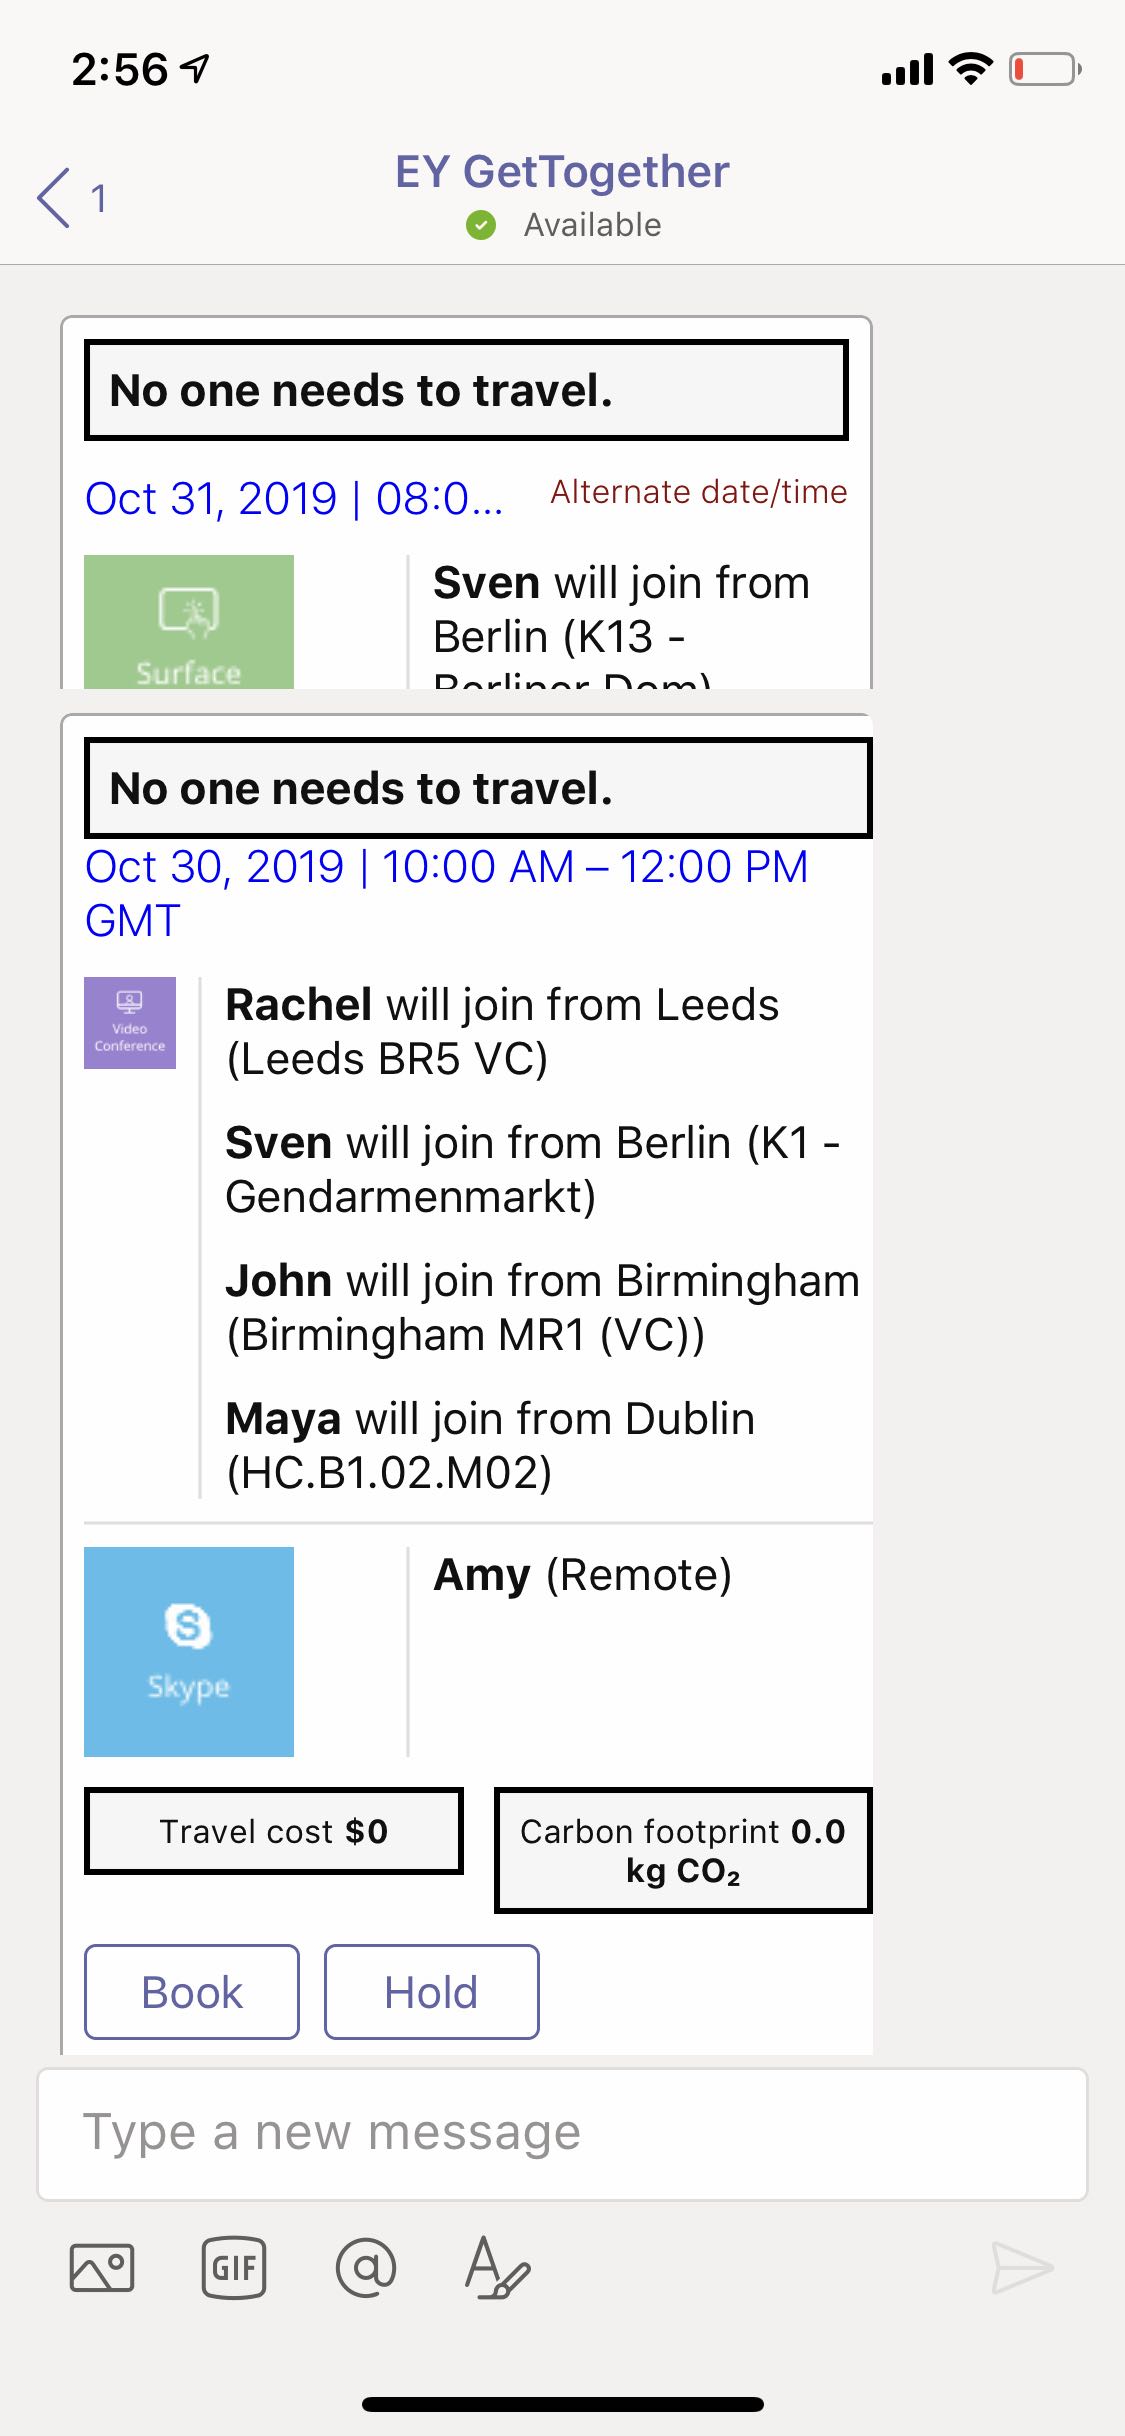Insert a mention with the @ icon
The height and width of the screenshot is (2436, 1125).
click(x=367, y=2269)
